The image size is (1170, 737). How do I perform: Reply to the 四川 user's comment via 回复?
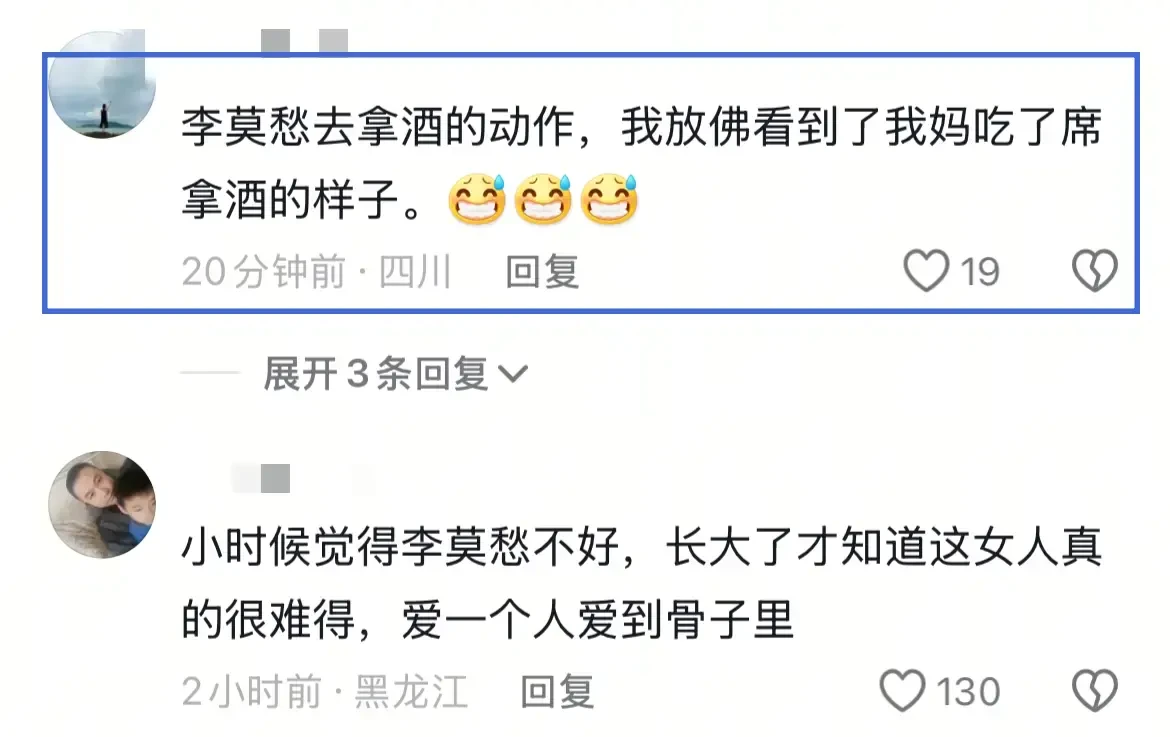[x=542, y=272]
